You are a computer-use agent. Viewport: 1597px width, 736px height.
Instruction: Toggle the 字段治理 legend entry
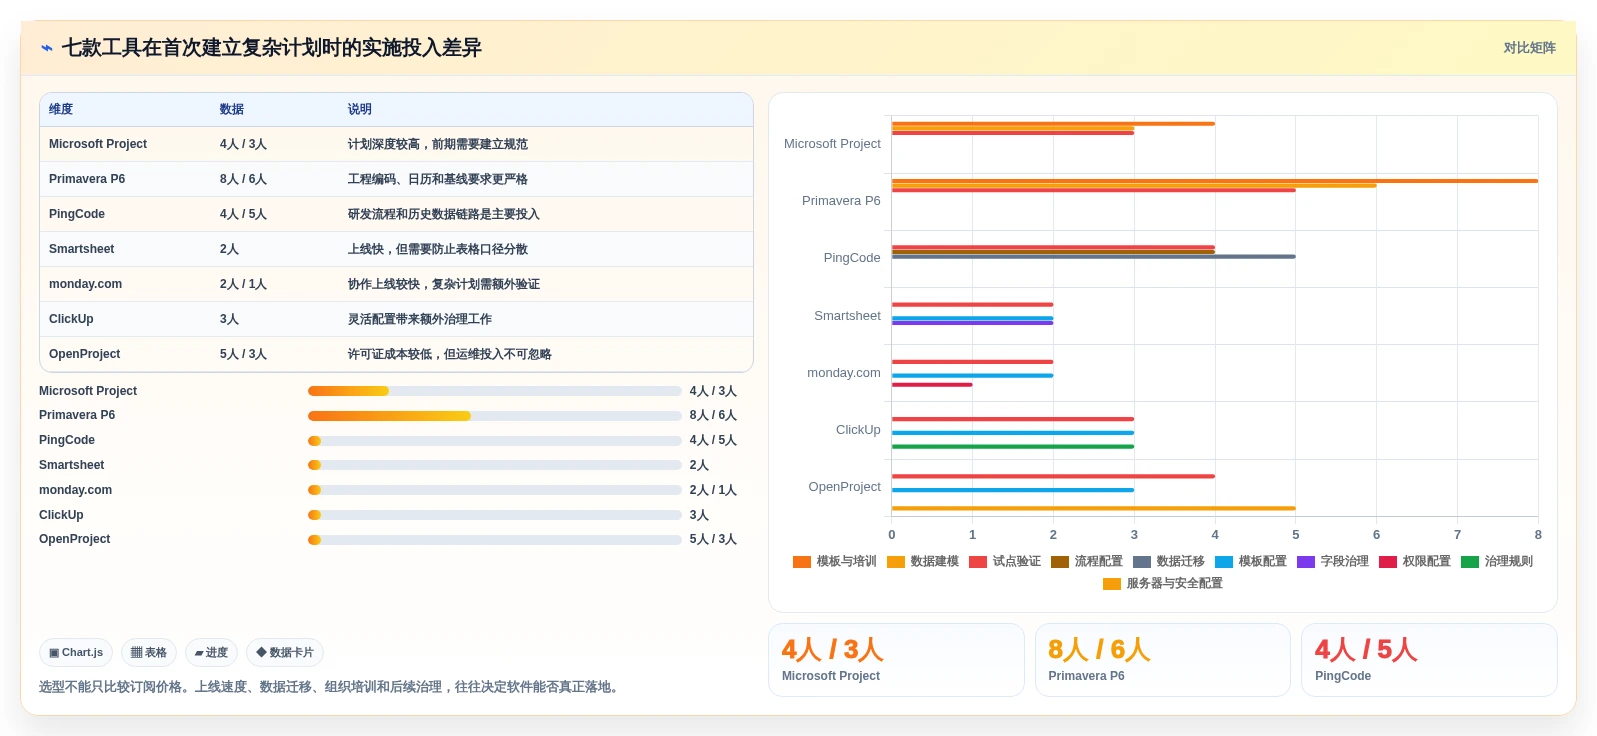click(x=1333, y=562)
